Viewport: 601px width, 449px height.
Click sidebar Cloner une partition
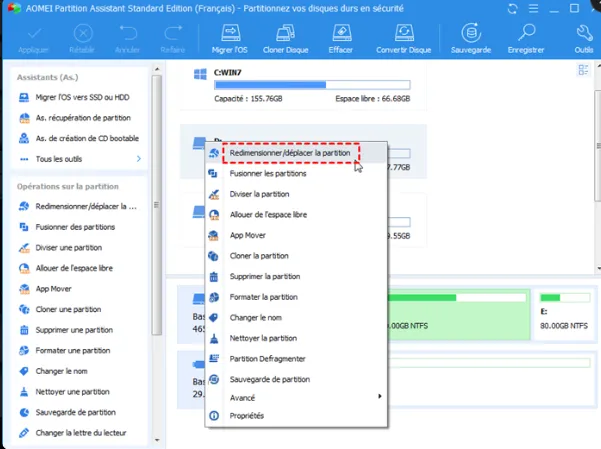pyautogui.click(x=60, y=309)
